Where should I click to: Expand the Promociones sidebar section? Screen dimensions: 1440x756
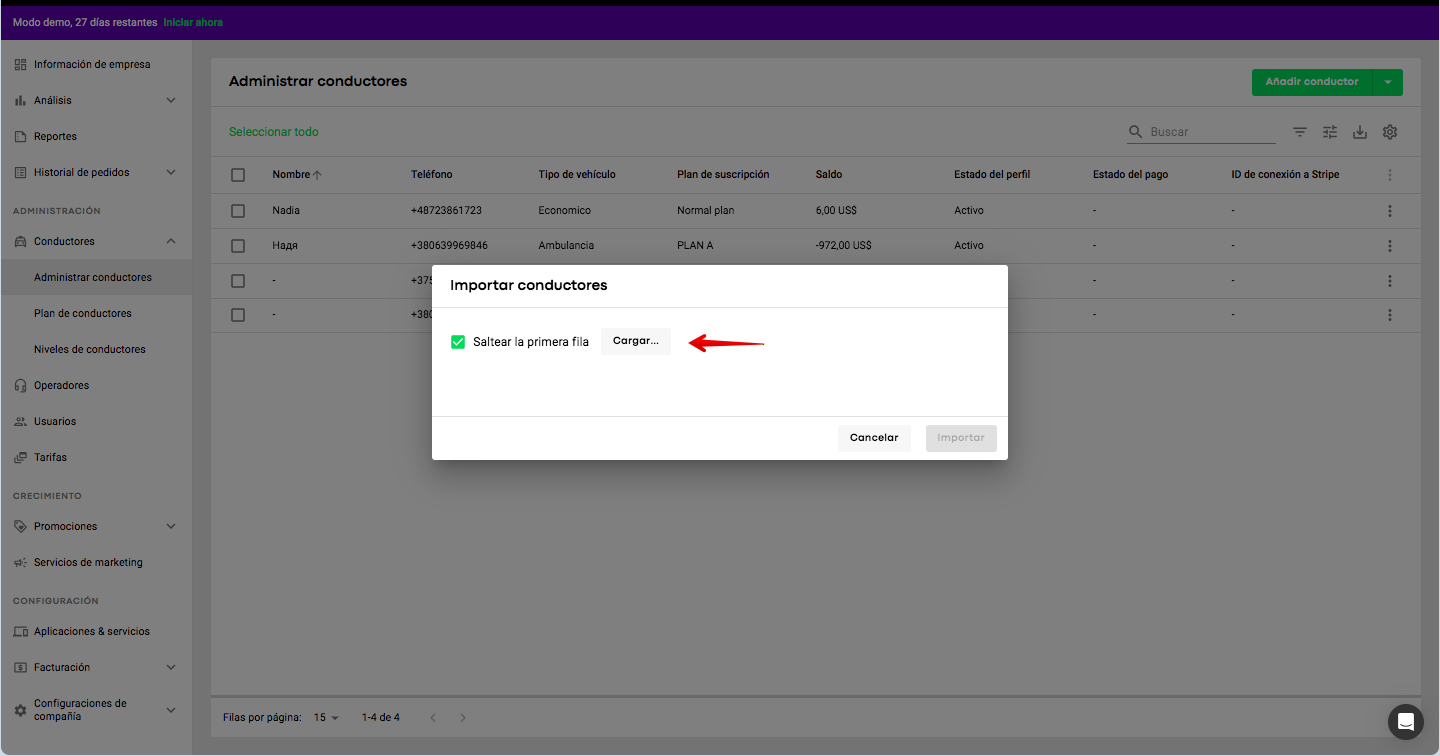pyautogui.click(x=171, y=526)
